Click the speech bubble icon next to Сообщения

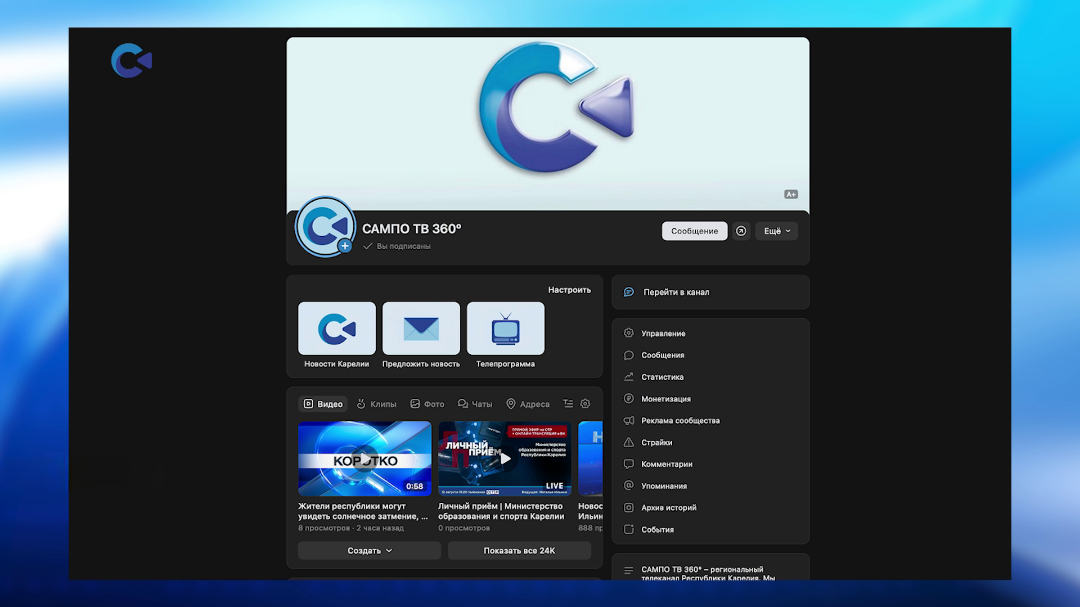coord(629,356)
